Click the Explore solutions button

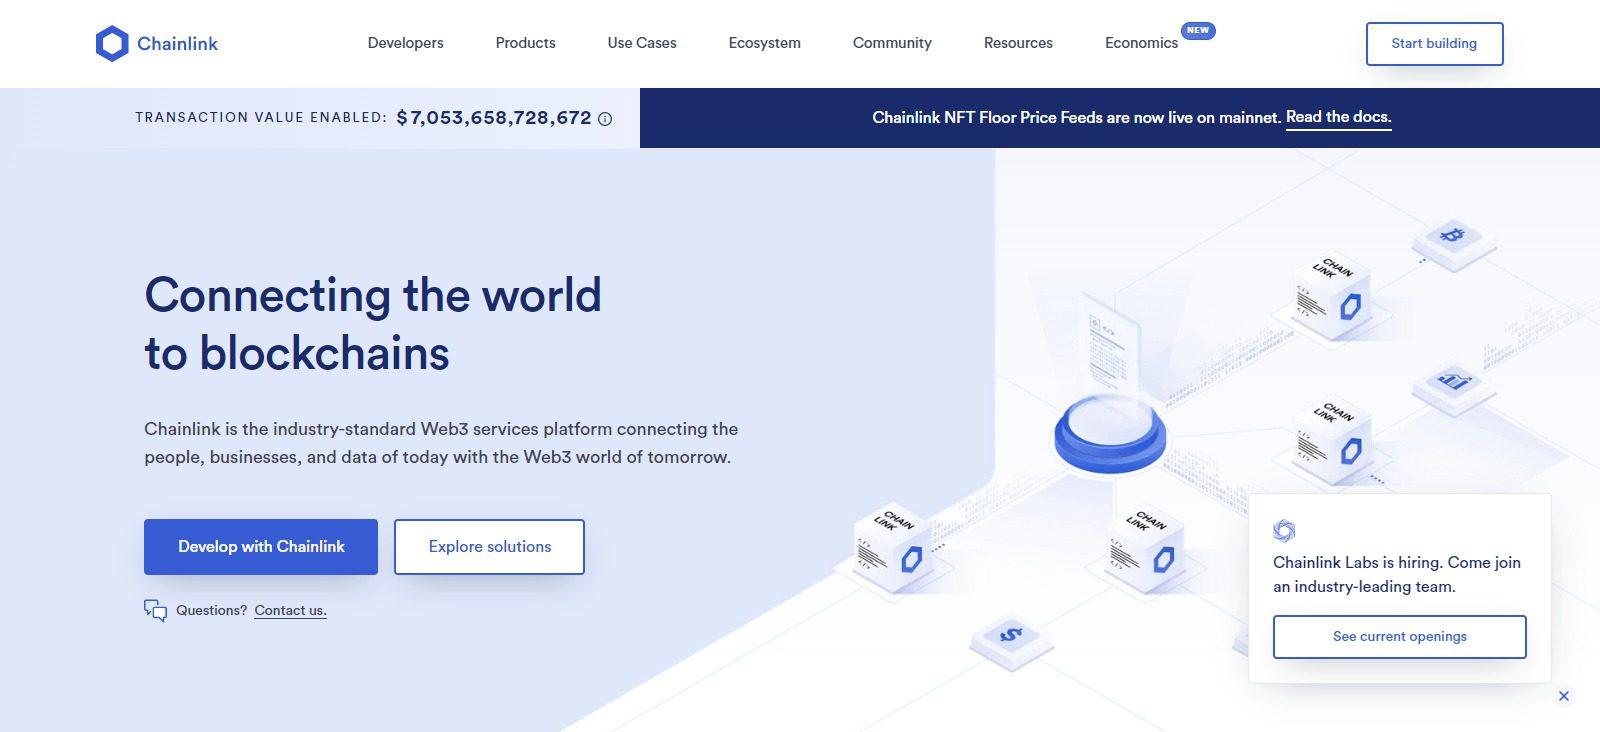pyautogui.click(x=489, y=547)
